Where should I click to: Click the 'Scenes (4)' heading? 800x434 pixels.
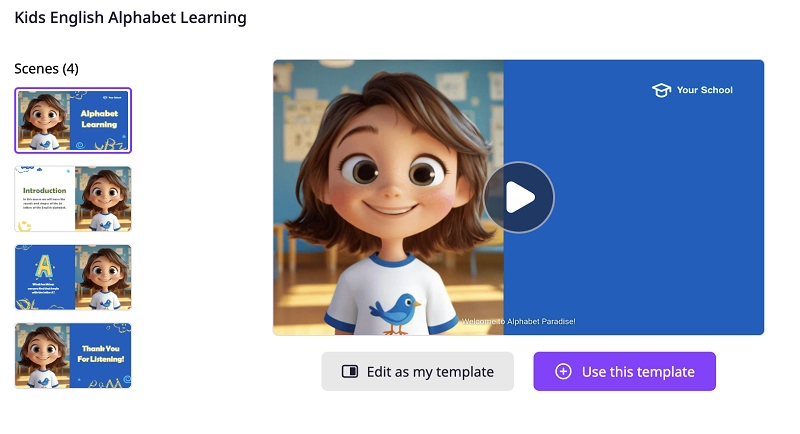[46, 69]
